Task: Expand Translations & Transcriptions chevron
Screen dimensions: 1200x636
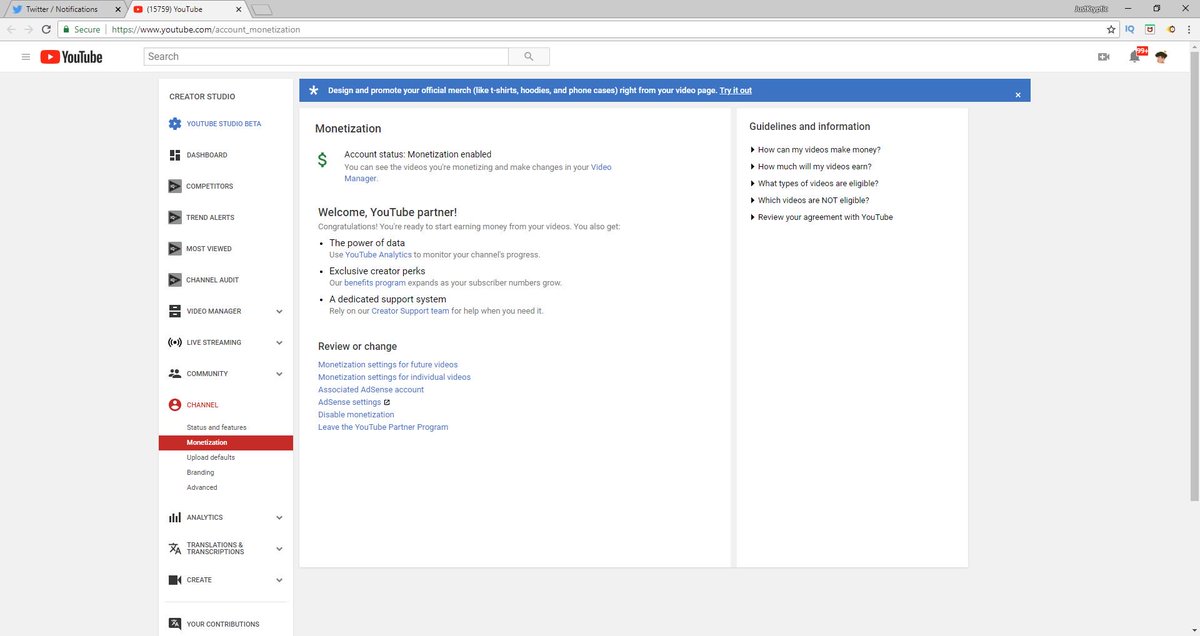Action: coord(279,548)
